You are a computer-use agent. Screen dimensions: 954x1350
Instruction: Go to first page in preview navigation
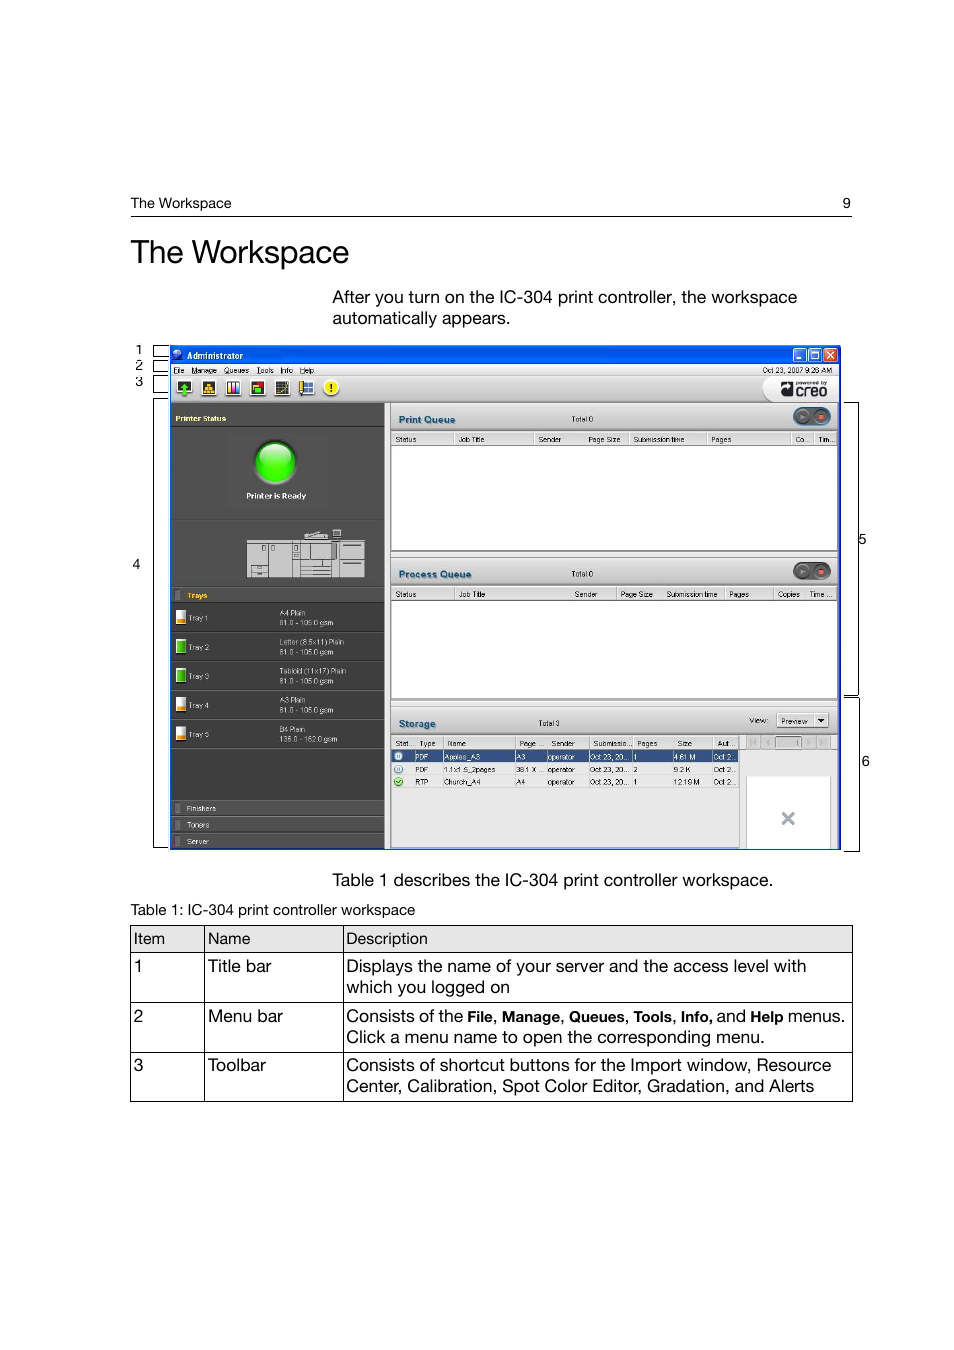click(x=754, y=742)
